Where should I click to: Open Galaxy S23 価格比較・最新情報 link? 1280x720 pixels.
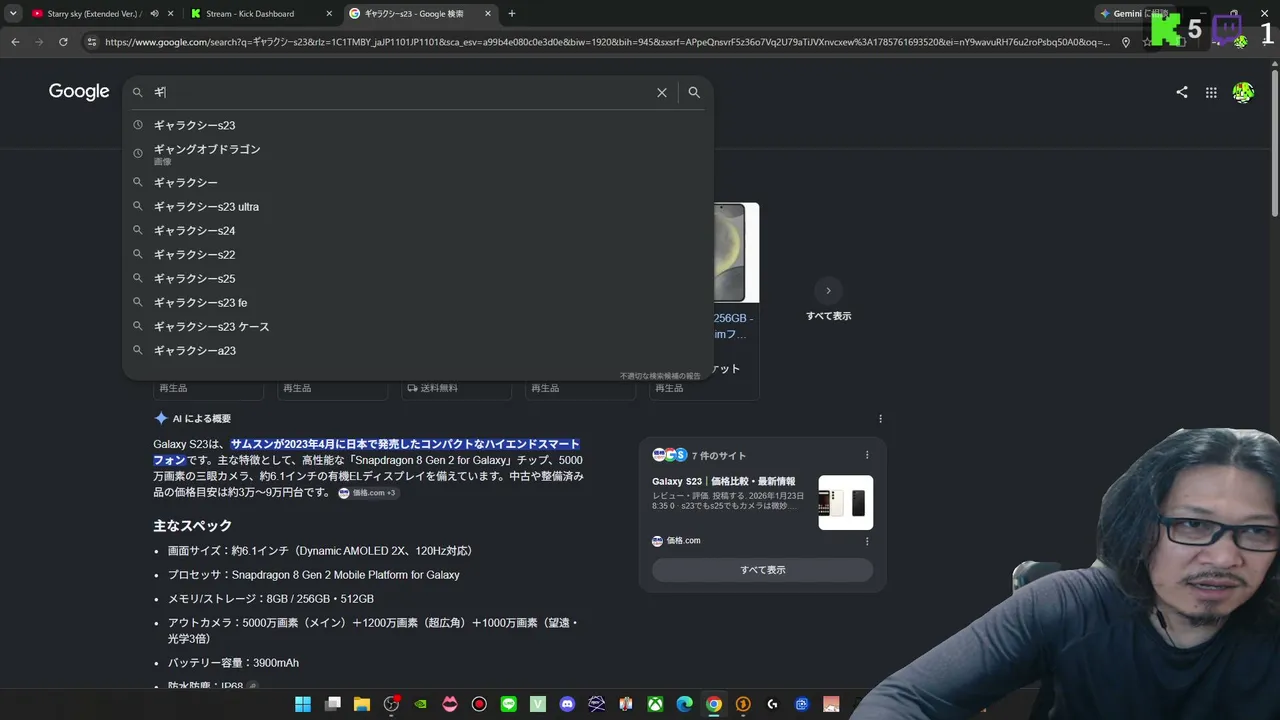point(723,482)
